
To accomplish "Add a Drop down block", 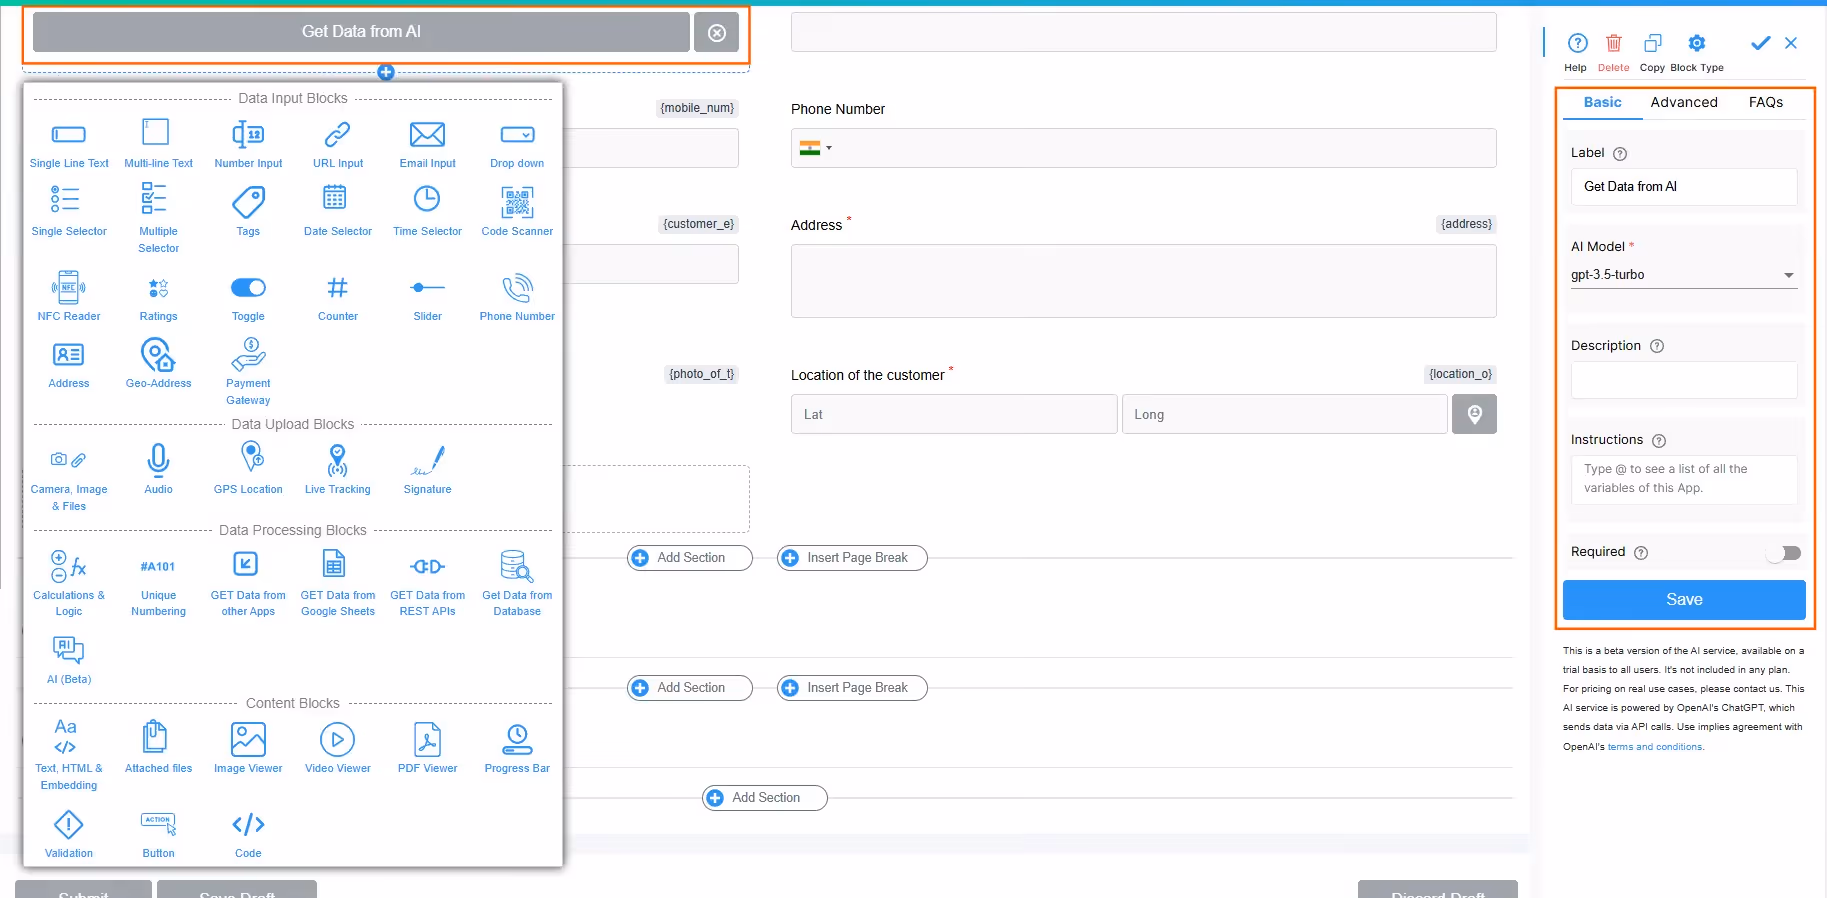I will (517, 144).
